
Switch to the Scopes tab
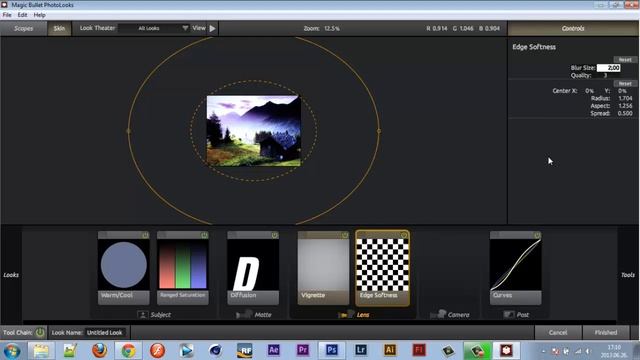coord(24,28)
